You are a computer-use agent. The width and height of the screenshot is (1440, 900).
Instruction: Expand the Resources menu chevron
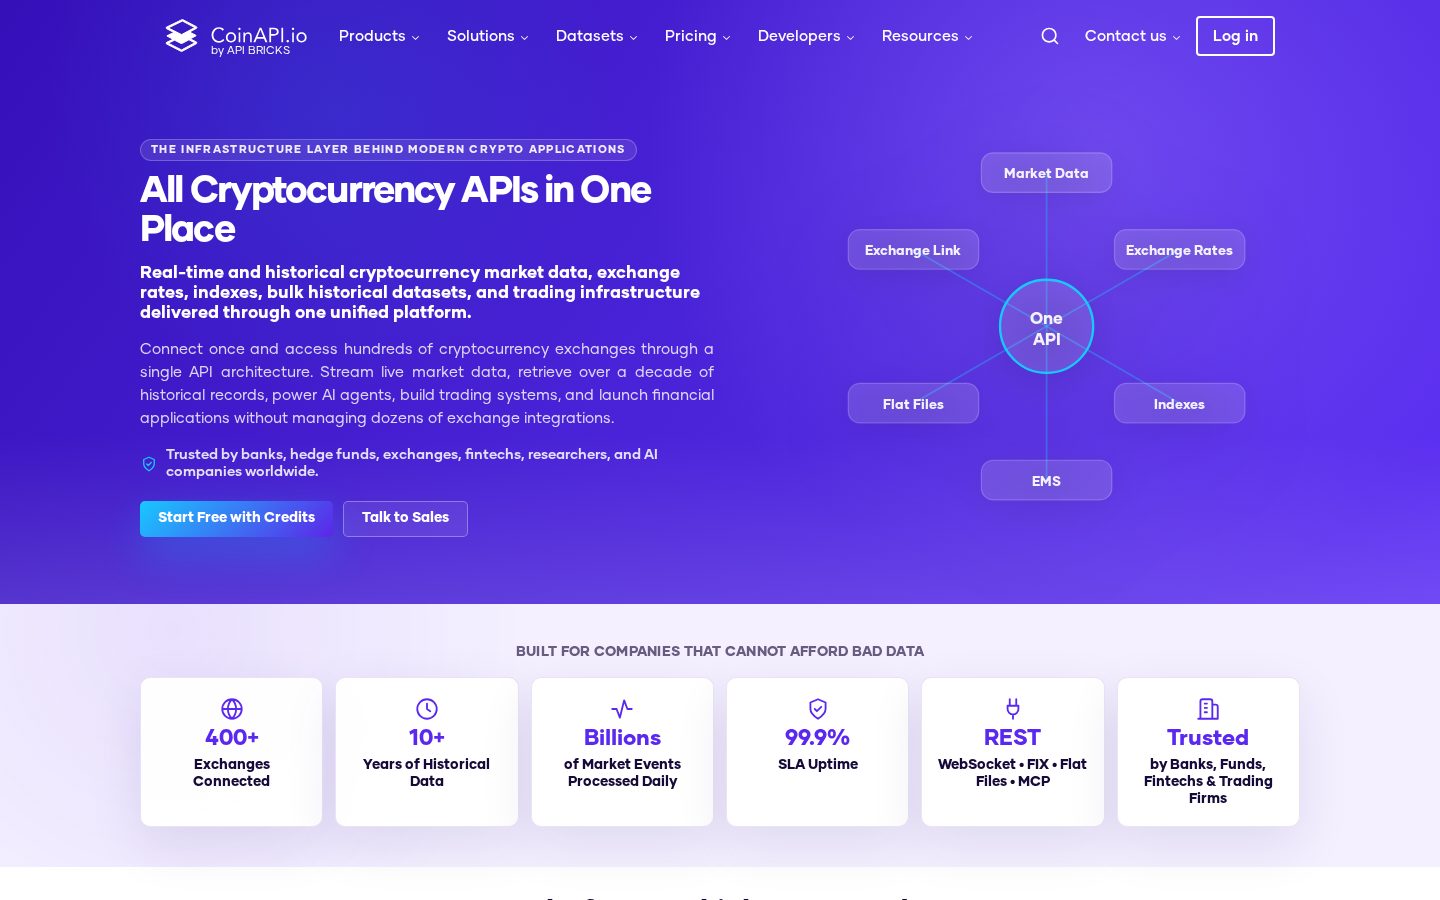(968, 38)
